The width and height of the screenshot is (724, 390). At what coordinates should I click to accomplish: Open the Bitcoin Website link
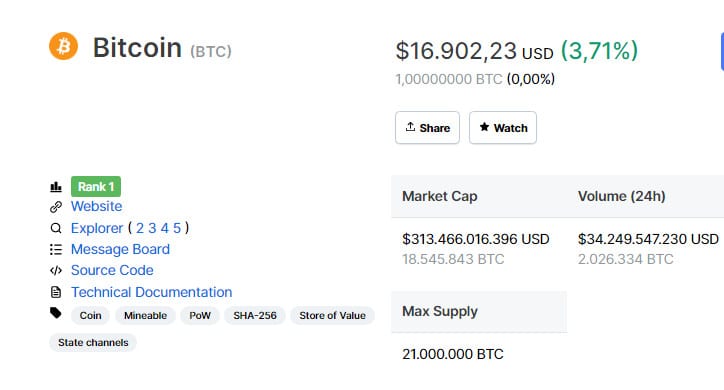point(97,206)
